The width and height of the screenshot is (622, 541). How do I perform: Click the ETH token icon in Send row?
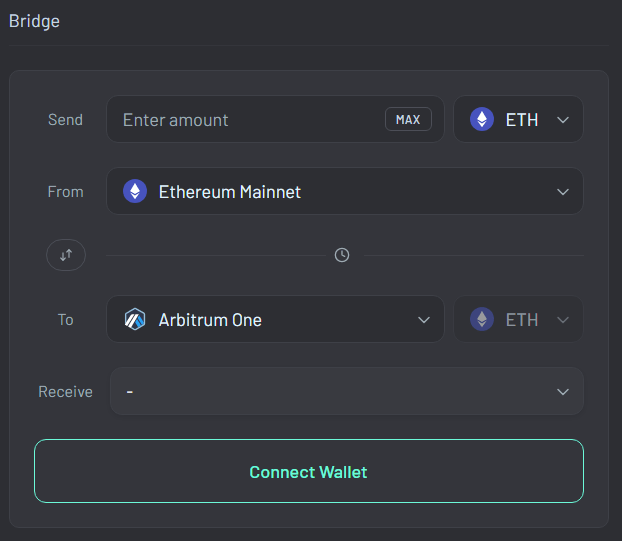tap(482, 120)
